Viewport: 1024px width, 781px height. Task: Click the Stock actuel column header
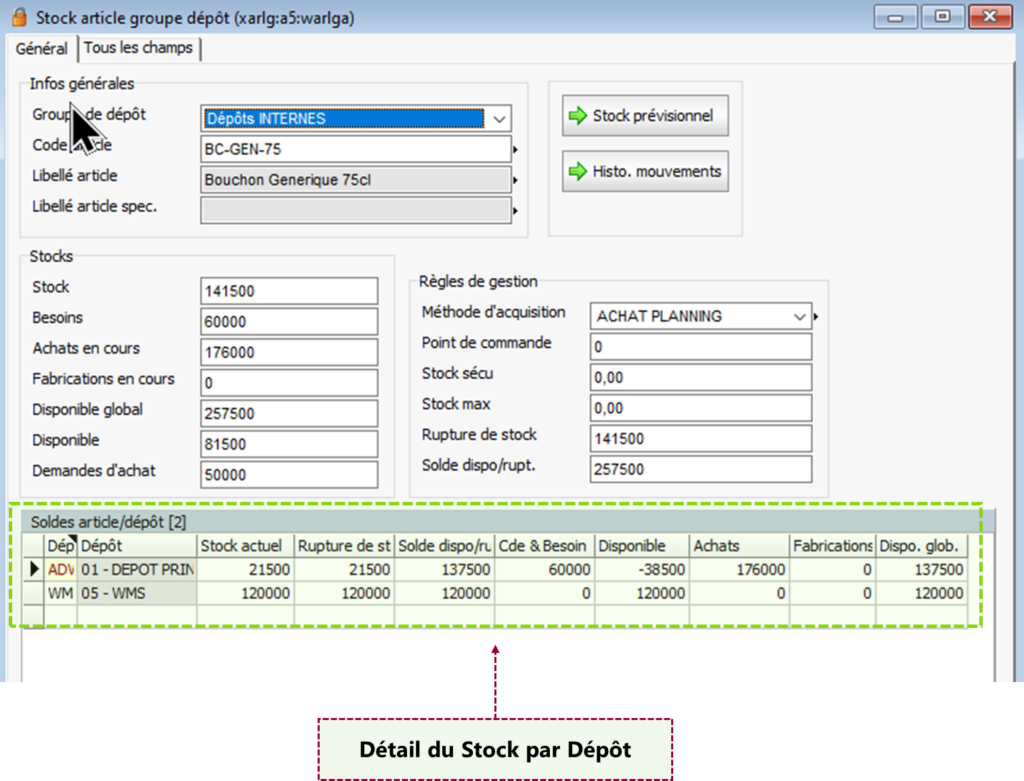pos(245,546)
